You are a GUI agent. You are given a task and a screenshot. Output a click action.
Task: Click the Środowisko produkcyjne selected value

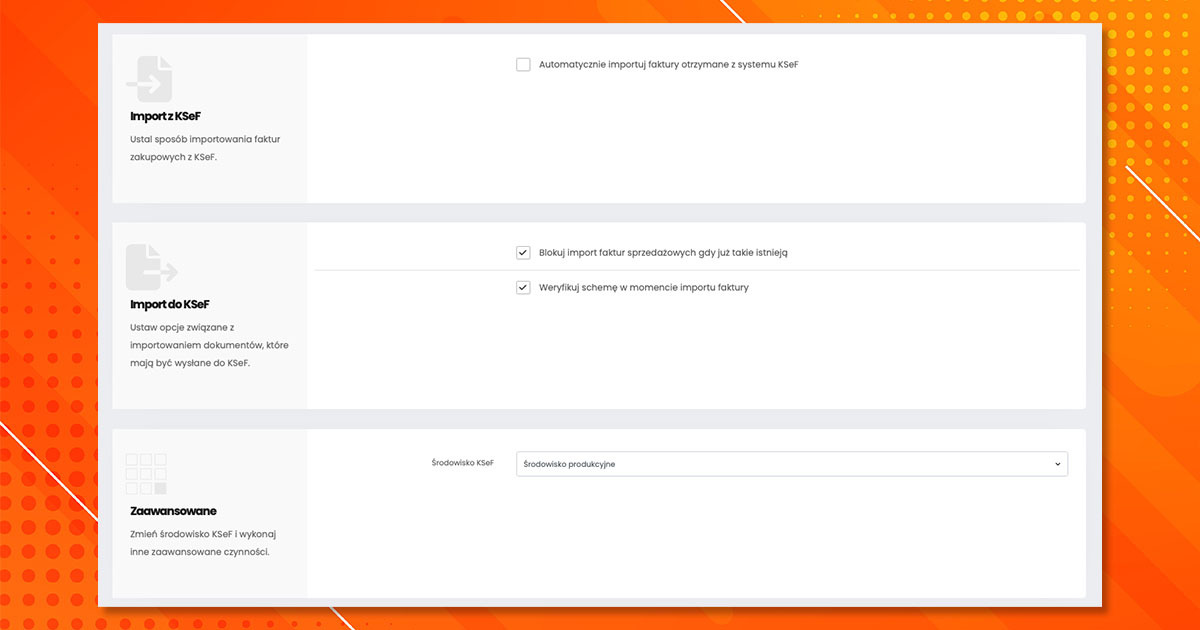tap(569, 464)
